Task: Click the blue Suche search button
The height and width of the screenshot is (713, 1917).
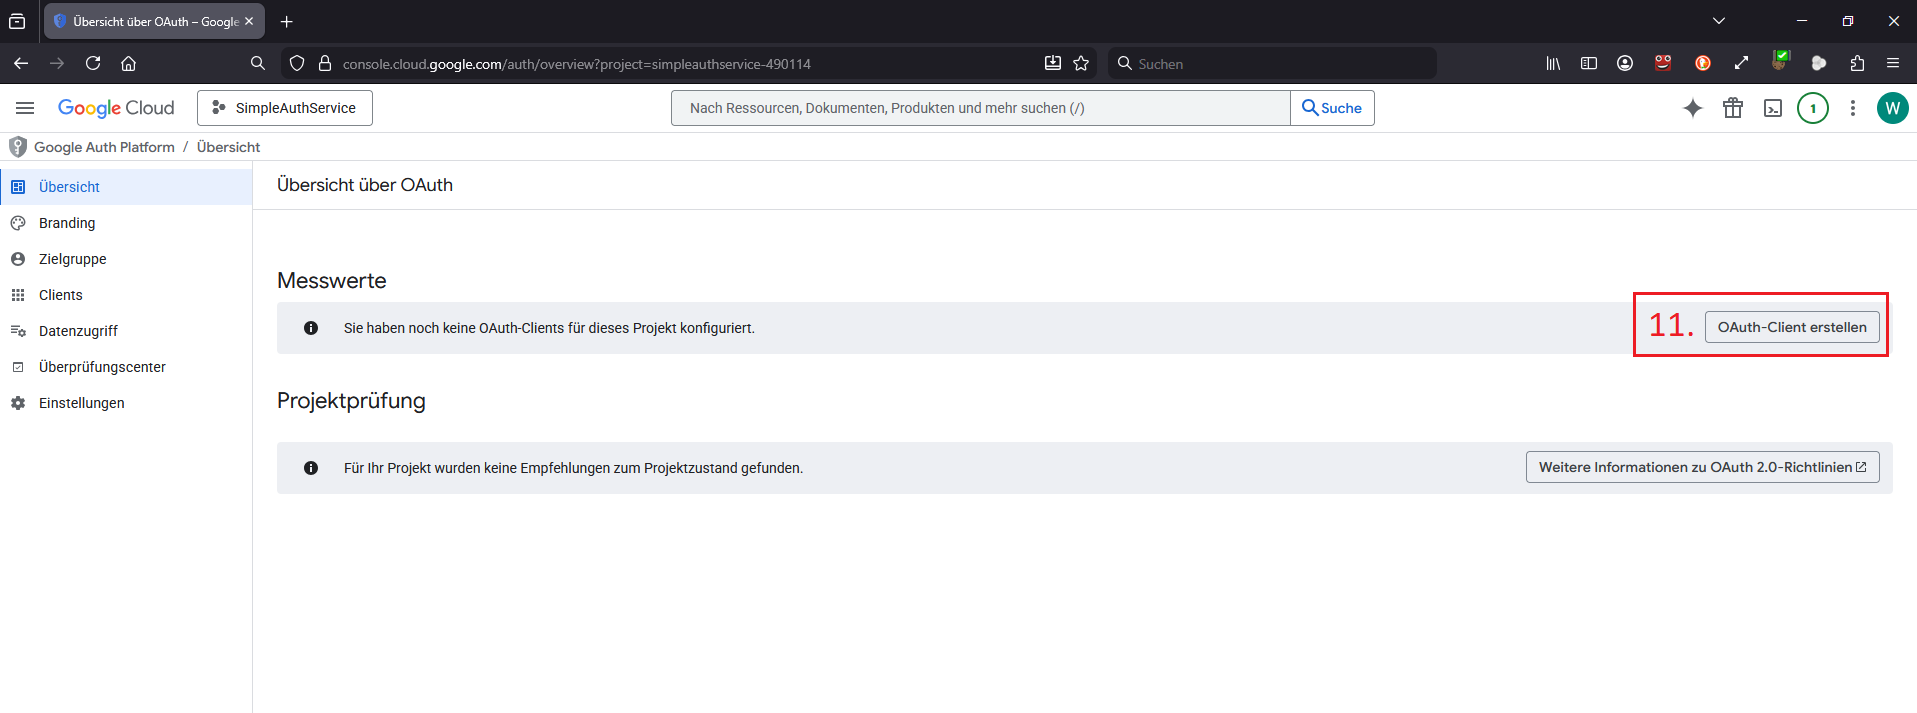Action: point(1332,108)
